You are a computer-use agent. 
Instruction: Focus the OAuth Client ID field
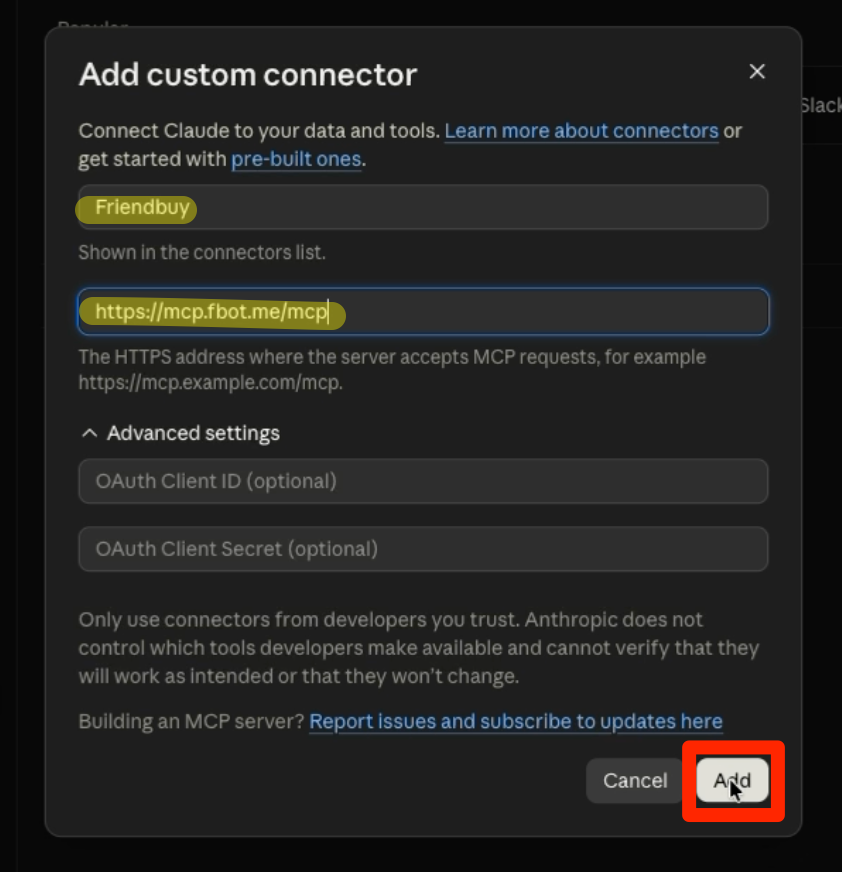pyautogui.click(x=423, y=481)
